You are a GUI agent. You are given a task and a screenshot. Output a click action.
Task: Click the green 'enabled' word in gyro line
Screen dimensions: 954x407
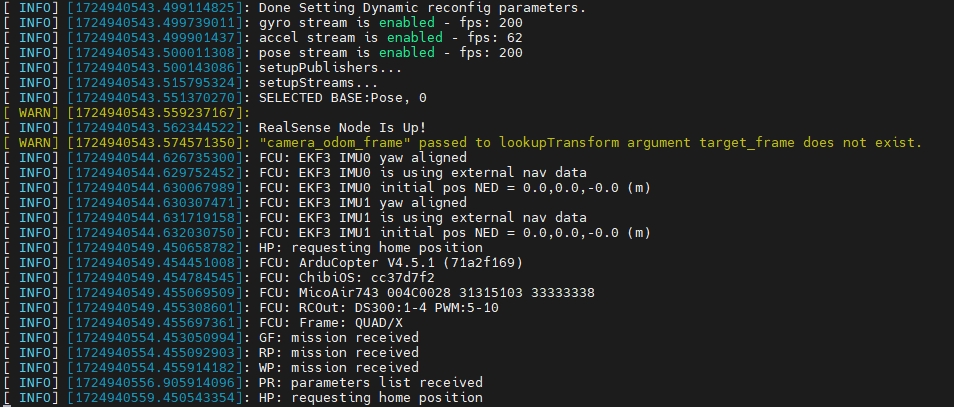pos(407,23)
